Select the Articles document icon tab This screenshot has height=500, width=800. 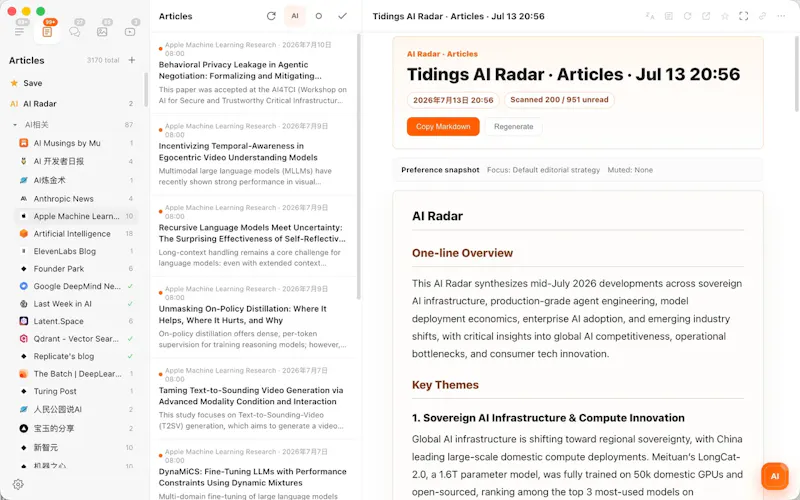(47, 32)
